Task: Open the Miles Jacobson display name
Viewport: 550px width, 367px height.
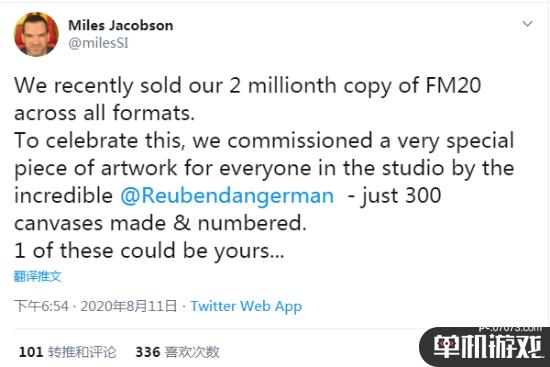Action: click(x=121, y=25)
